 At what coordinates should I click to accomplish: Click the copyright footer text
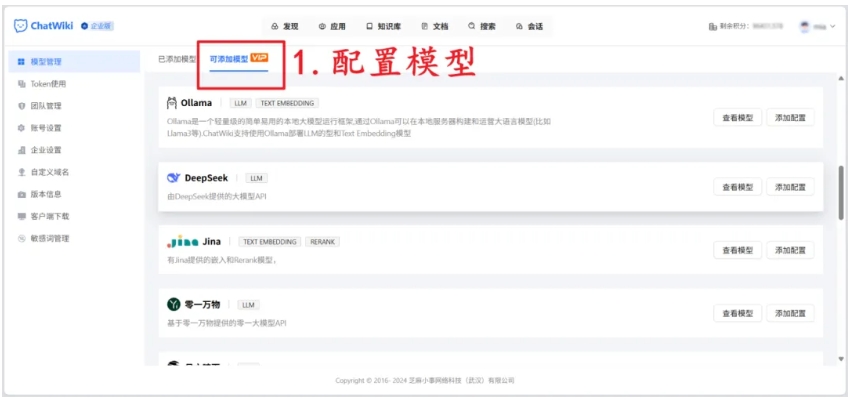(x=425, y=381)
